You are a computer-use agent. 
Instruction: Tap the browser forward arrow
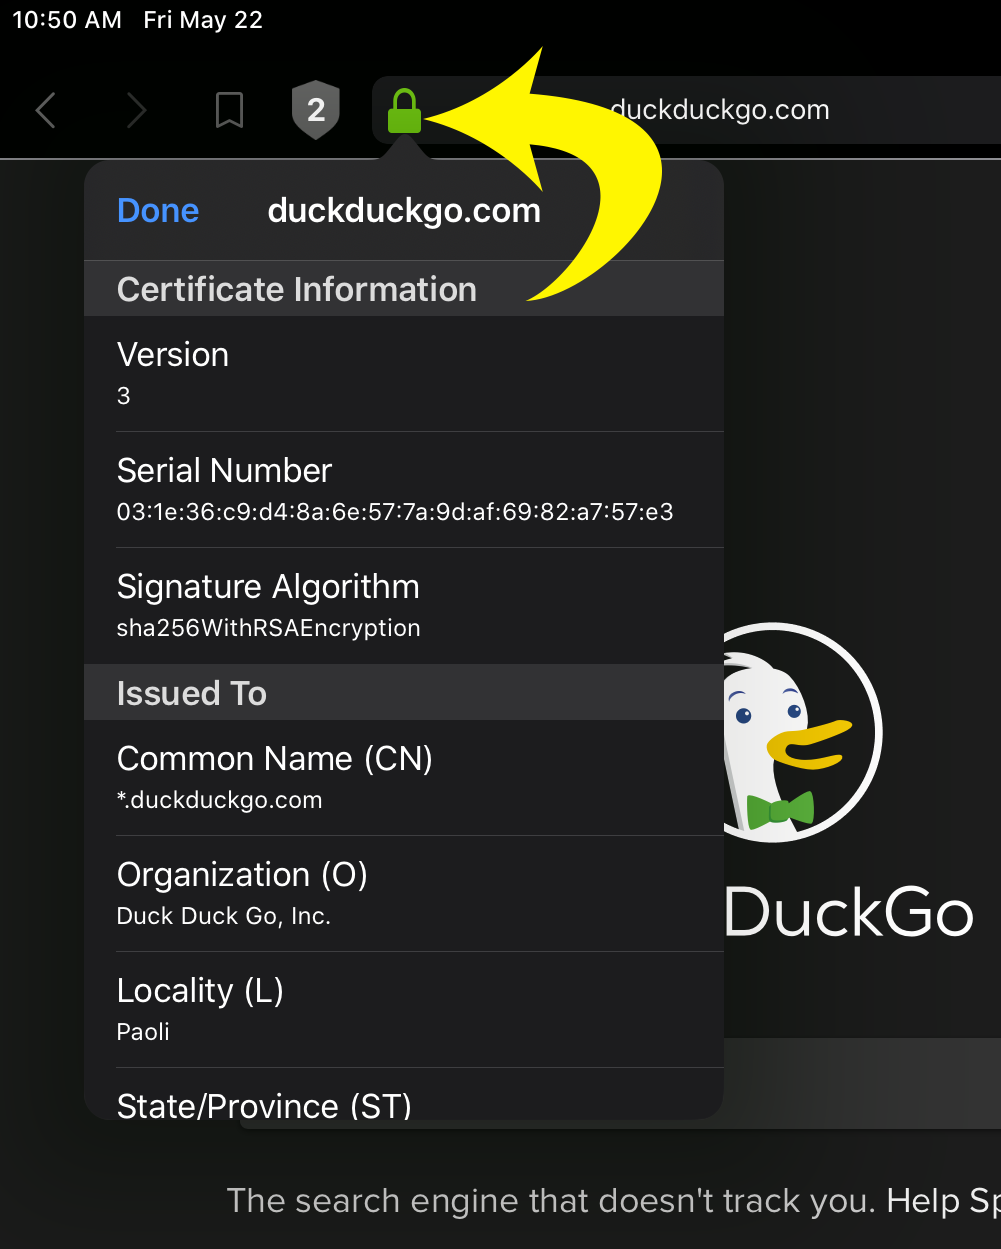pyautogui.click(x=136, y=110)
